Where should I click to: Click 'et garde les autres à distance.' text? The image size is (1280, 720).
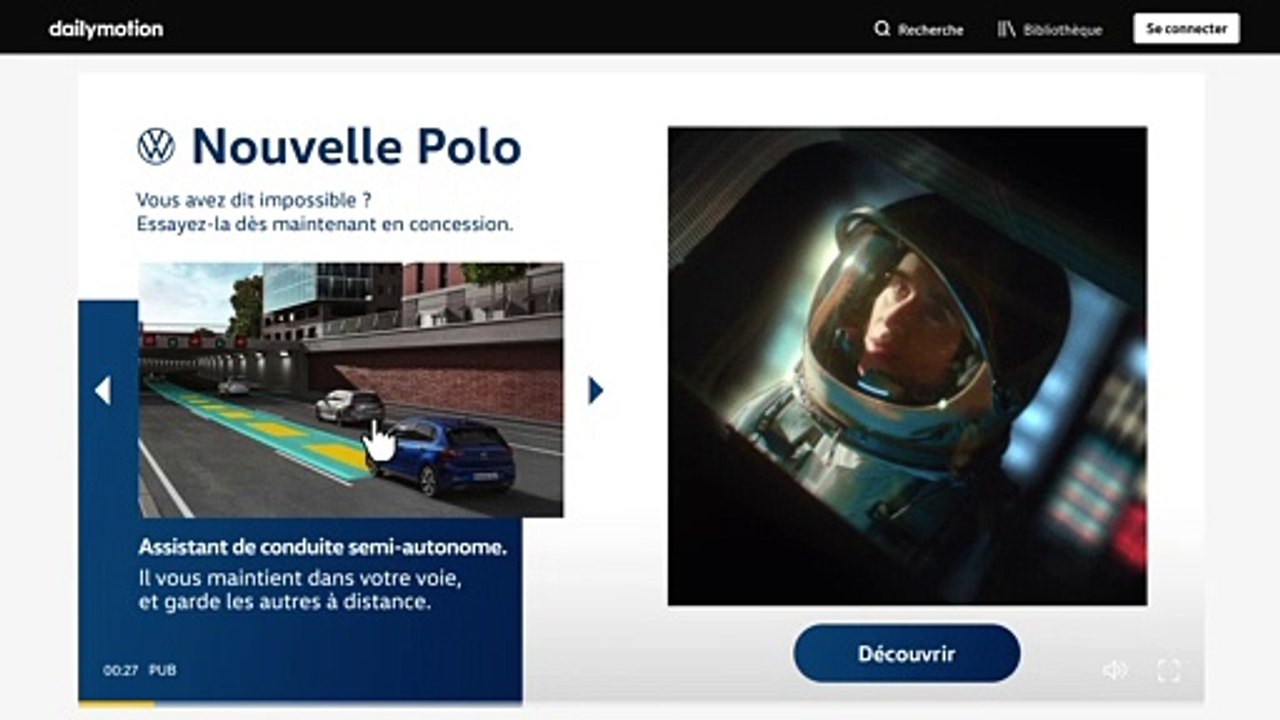tap(285, 603)
